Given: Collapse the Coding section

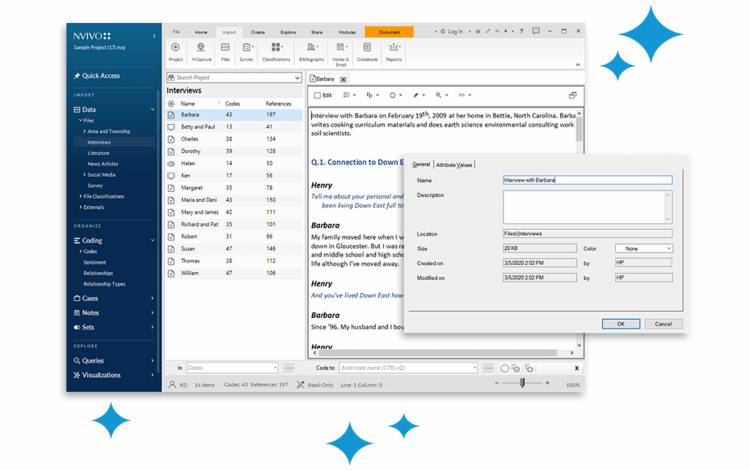Looking at the screenshot, I should (152, 240).
